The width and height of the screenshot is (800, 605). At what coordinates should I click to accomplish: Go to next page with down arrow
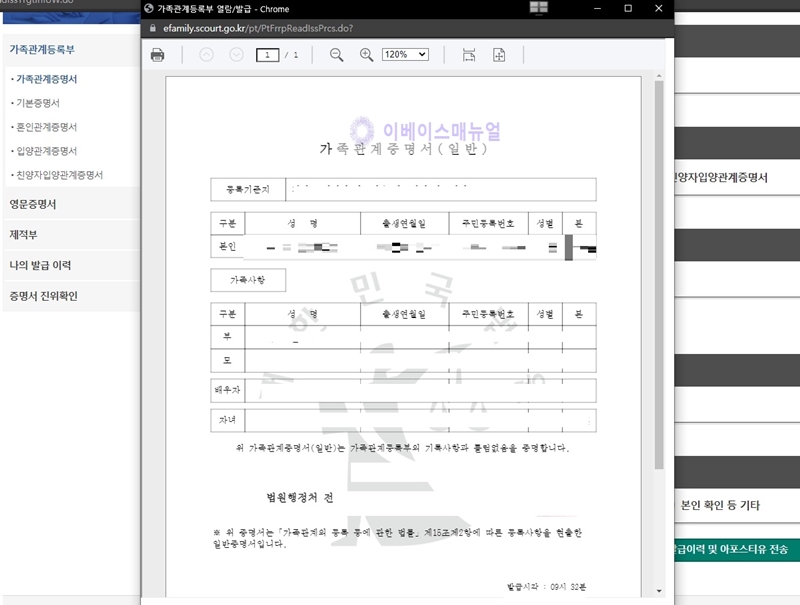(236, 55)
